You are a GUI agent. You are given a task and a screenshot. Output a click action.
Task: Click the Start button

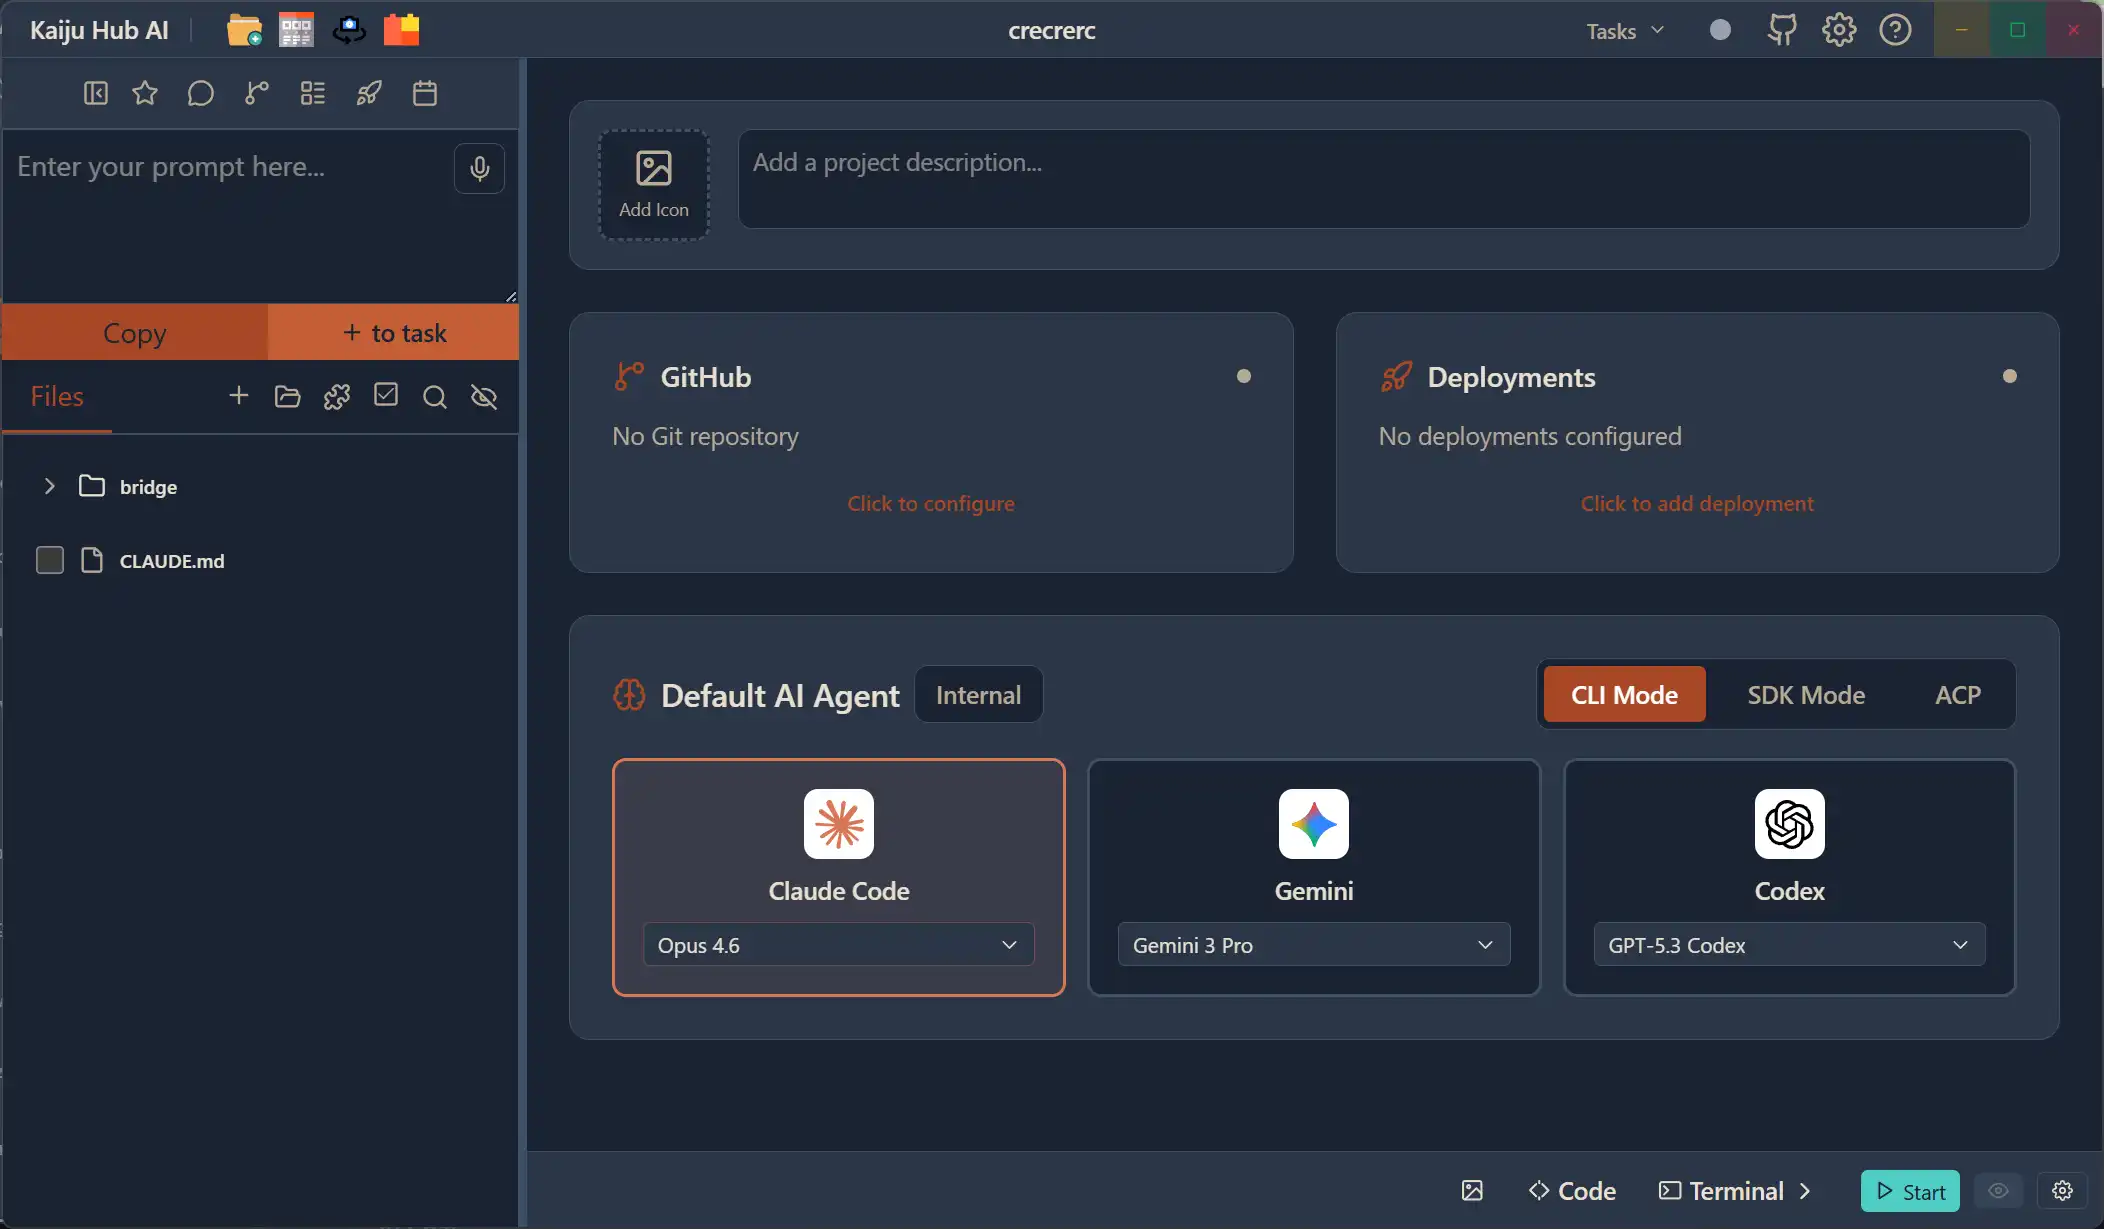(1910, 1190)
